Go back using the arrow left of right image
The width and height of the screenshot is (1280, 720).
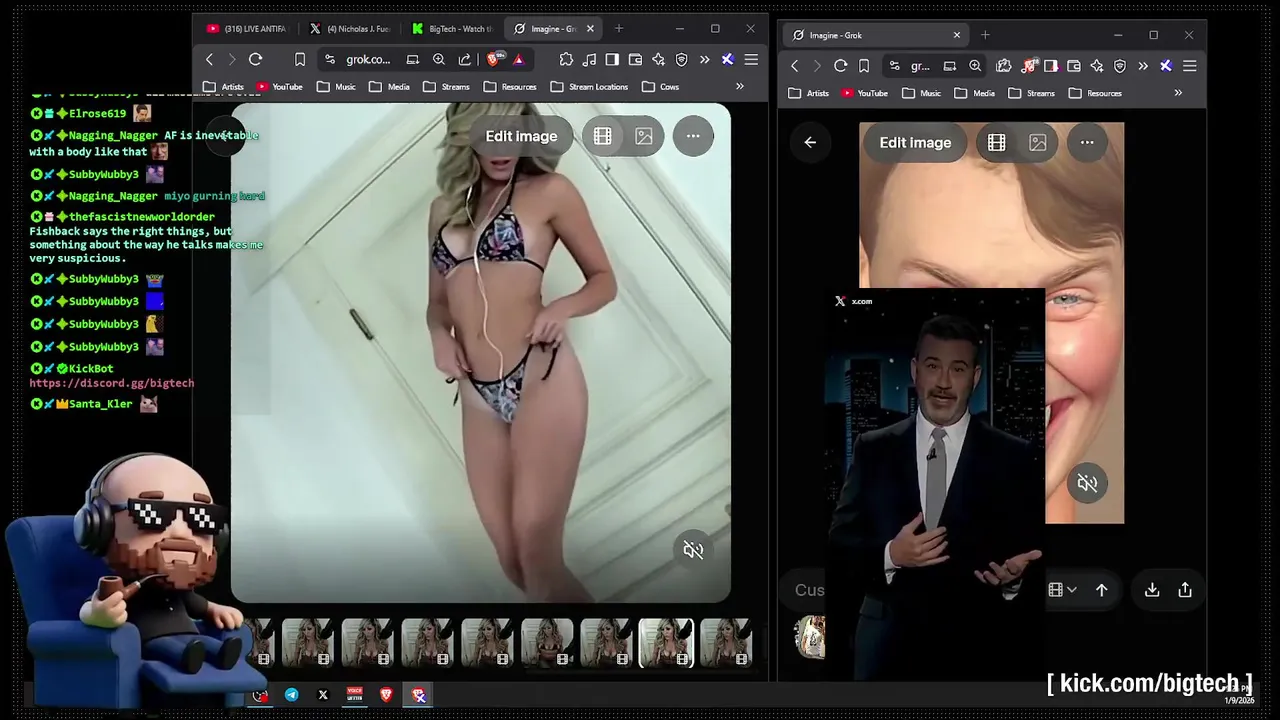click(810, 142)
